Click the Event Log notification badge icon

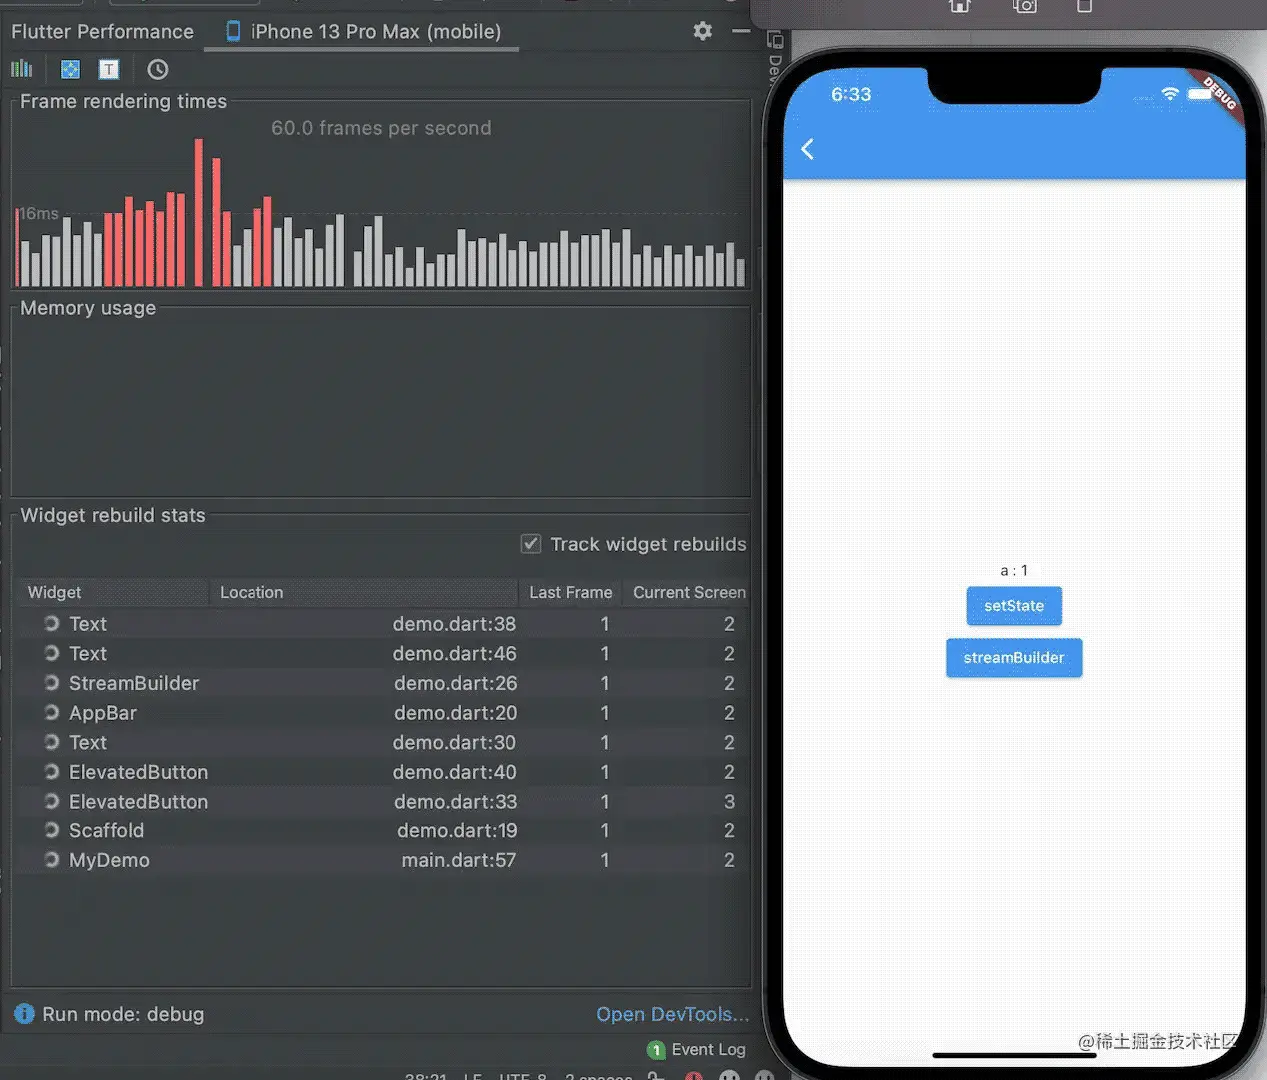(656, 1050)
